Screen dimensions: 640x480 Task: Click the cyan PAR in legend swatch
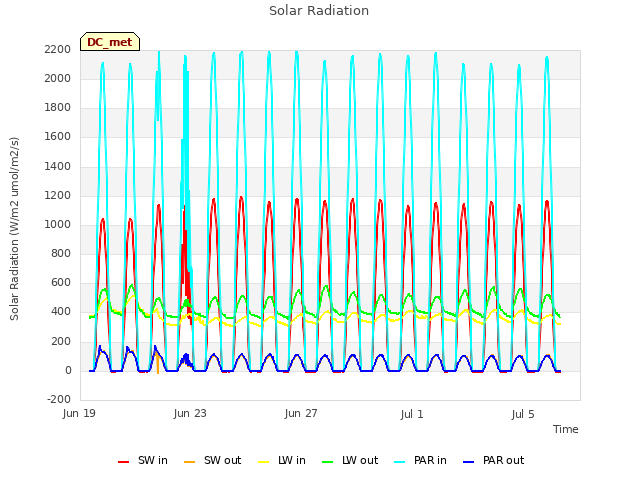[400, 462]
